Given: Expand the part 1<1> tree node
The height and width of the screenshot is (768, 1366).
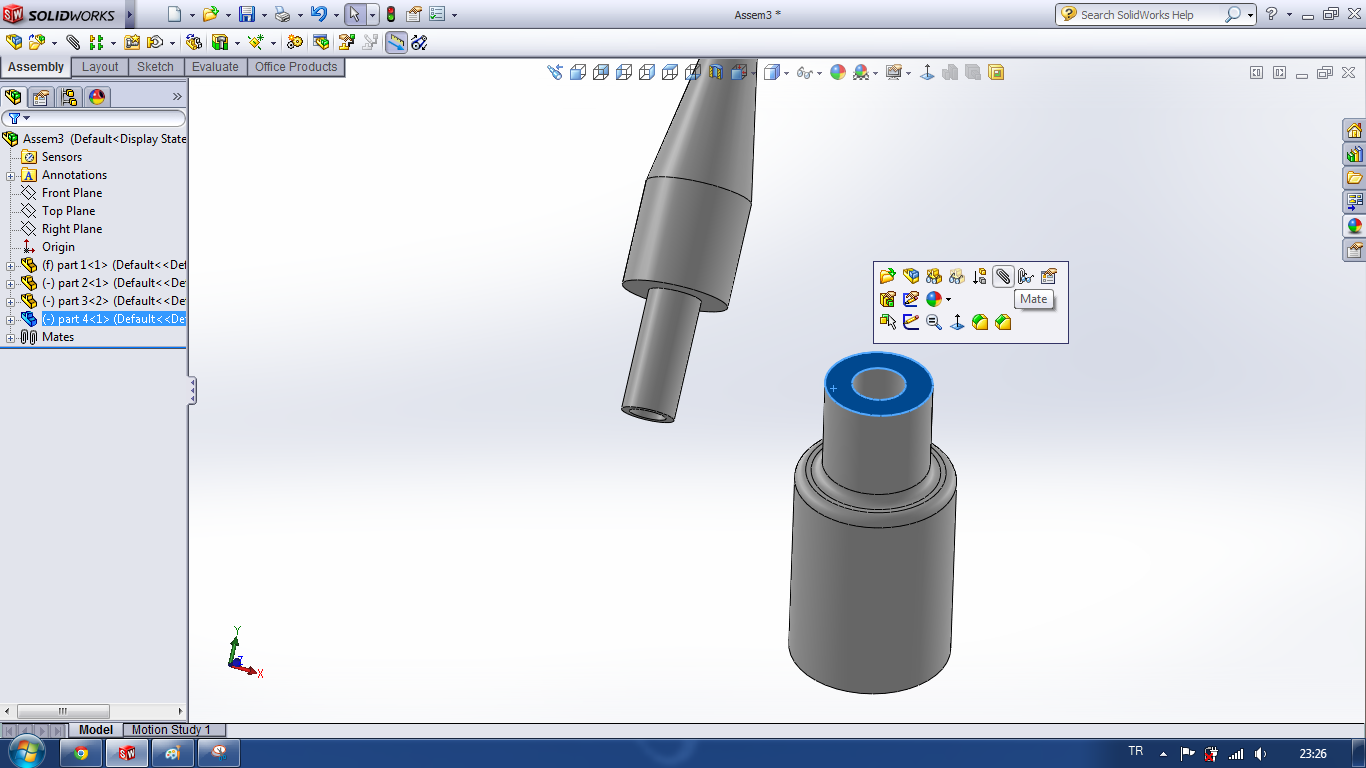Looking at the screenshot, I should [x=11, y=265].
